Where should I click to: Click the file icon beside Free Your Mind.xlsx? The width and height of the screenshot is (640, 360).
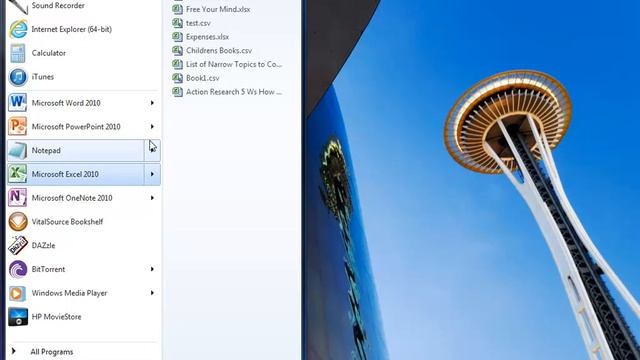point(177,9)
